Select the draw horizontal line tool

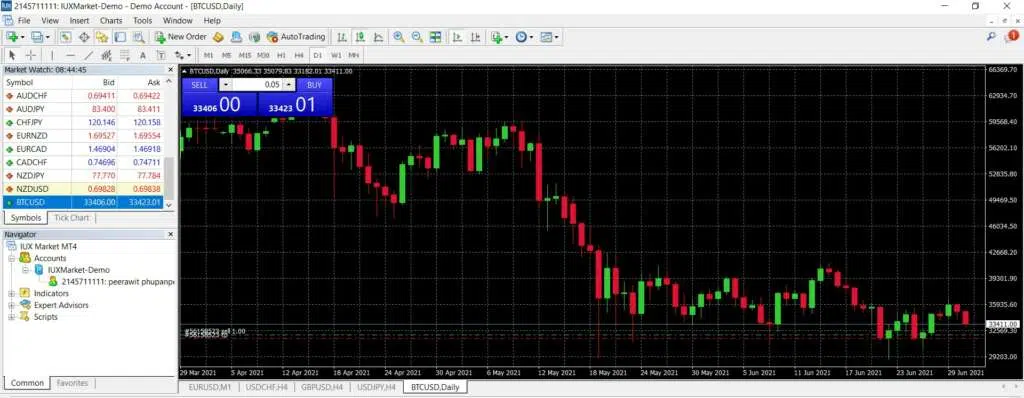coord(71,56)
